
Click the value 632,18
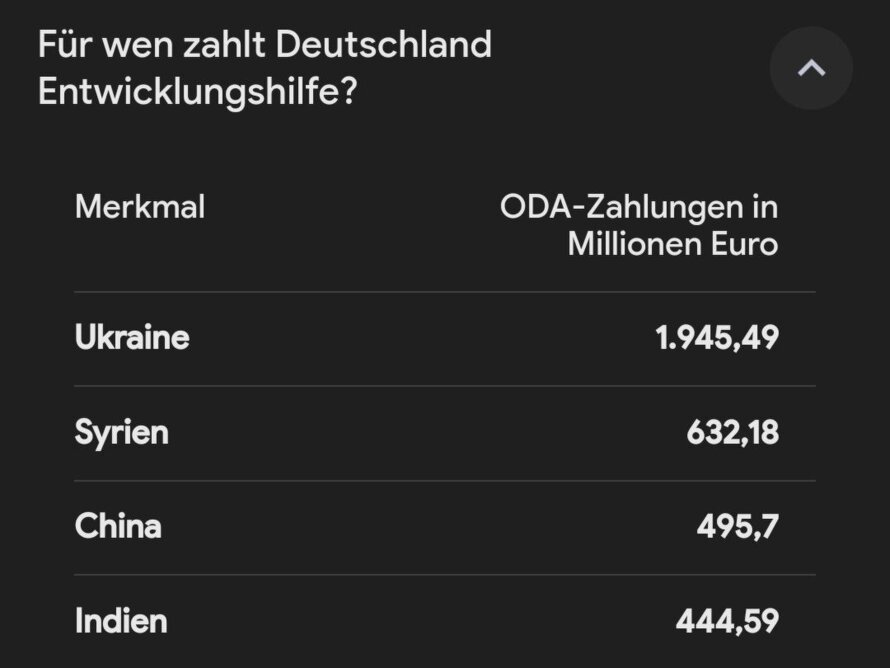(732, 433)
